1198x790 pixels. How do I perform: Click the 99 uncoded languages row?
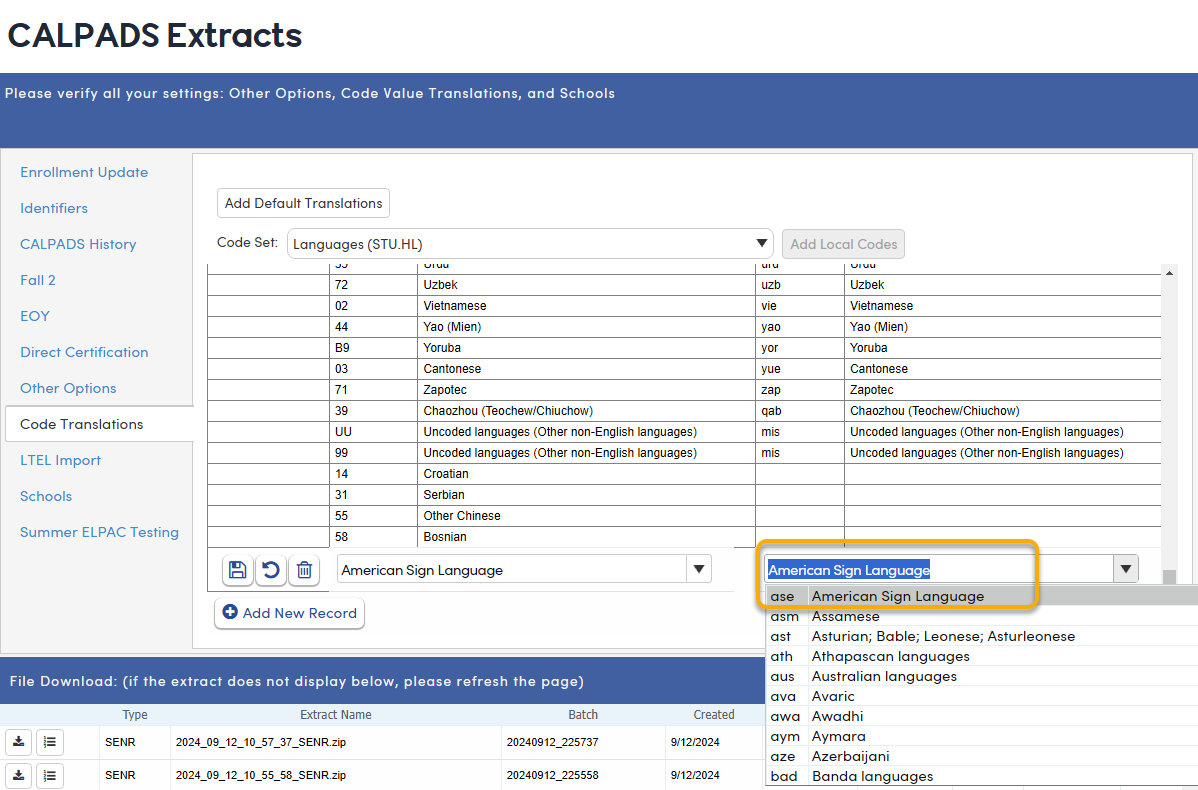click(684, 452)
